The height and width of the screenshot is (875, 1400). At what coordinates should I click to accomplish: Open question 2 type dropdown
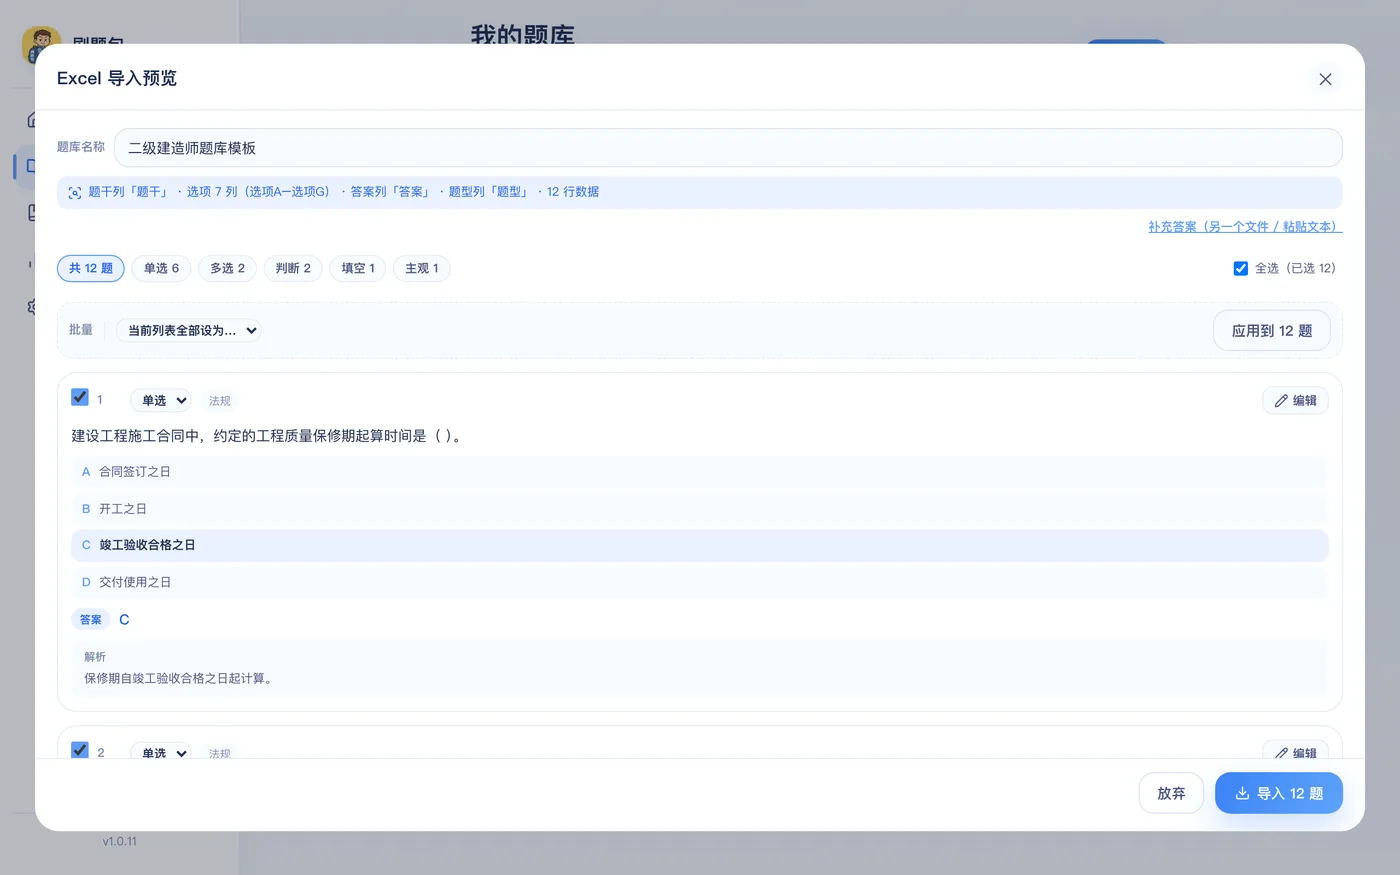point(160,751)
